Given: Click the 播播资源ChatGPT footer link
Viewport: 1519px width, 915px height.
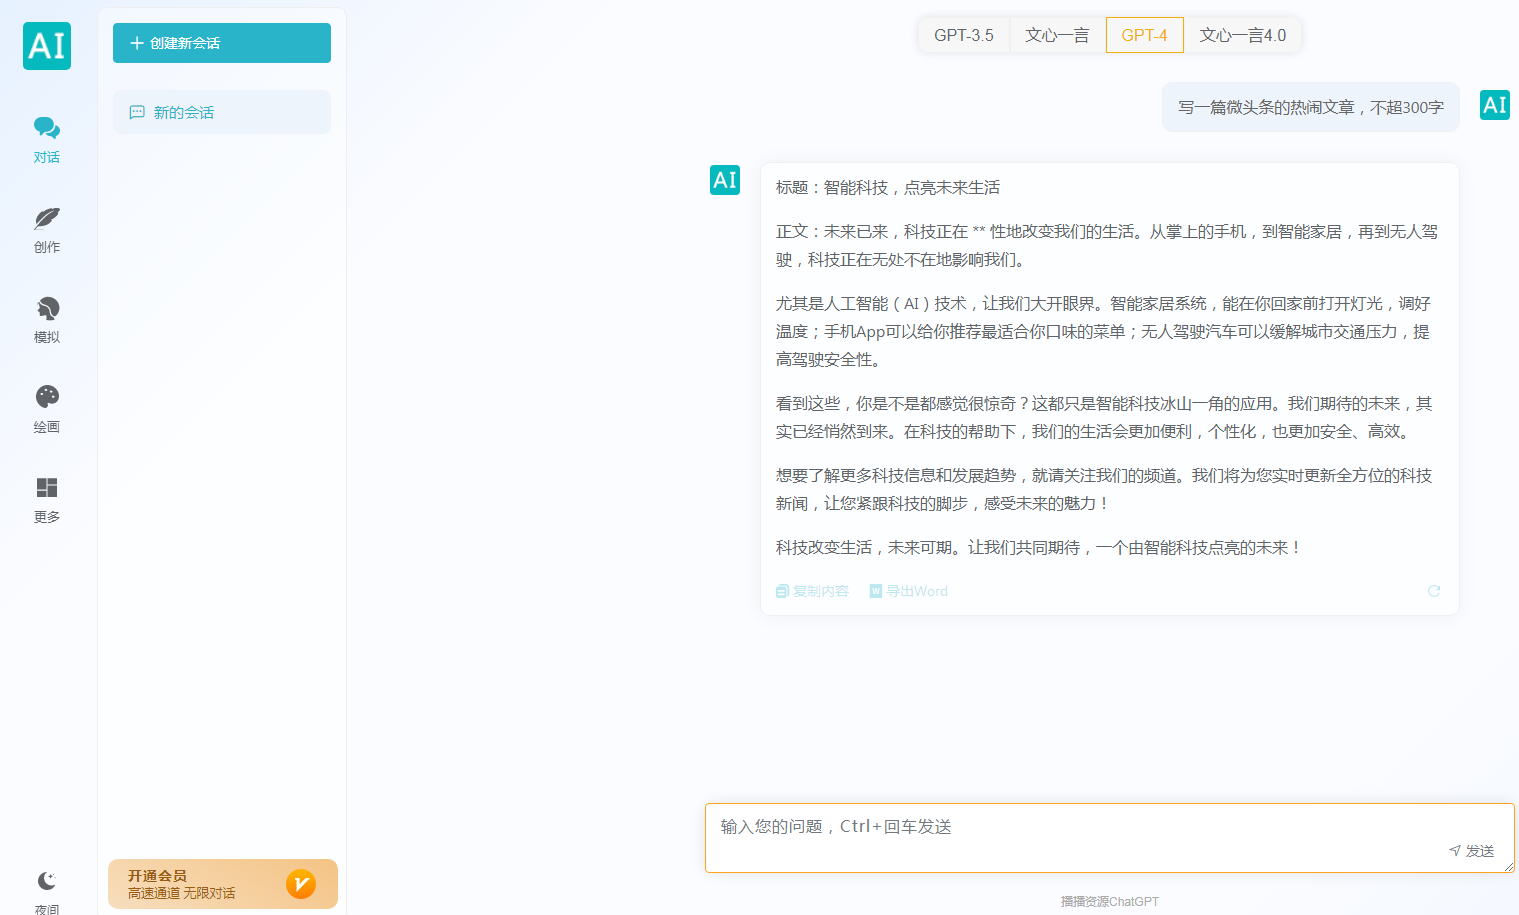Looking at the screenshot, I should point(1110,899).
